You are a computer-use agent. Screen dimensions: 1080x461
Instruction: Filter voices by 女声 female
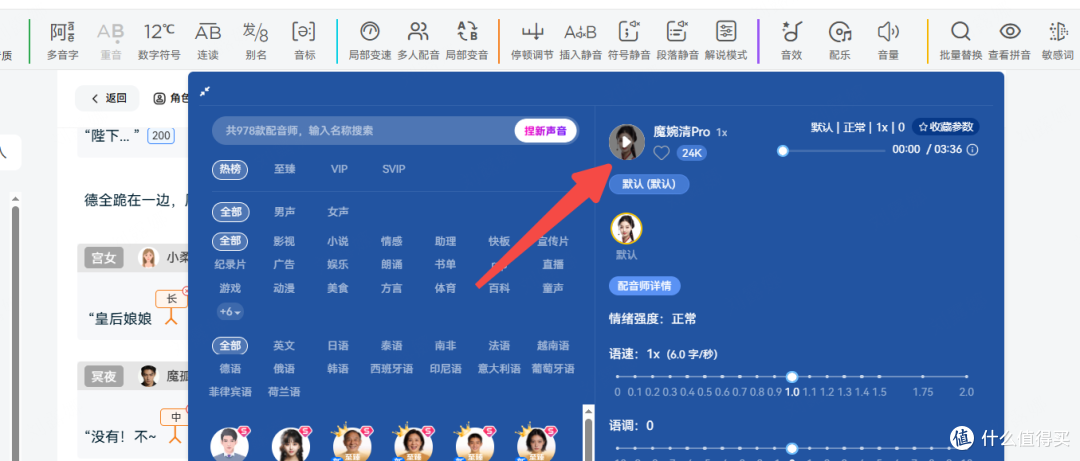338,212
